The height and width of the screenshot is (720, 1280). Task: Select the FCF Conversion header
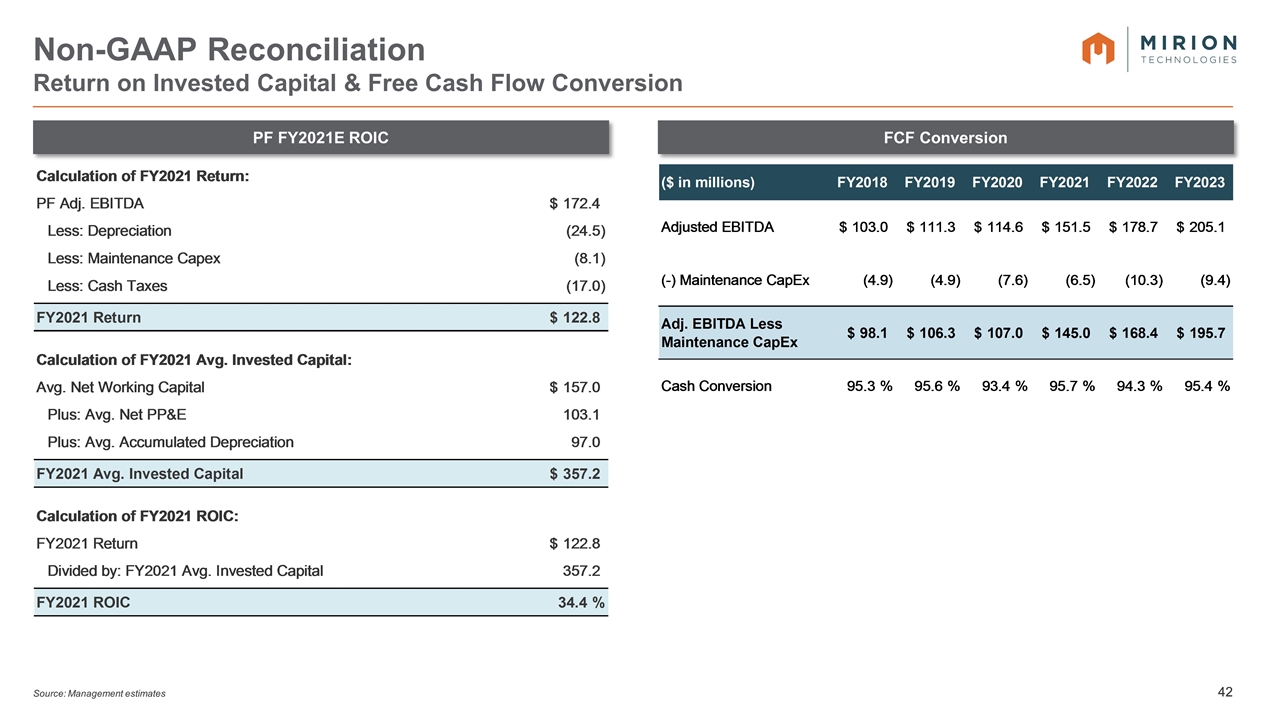coord(945,138)
